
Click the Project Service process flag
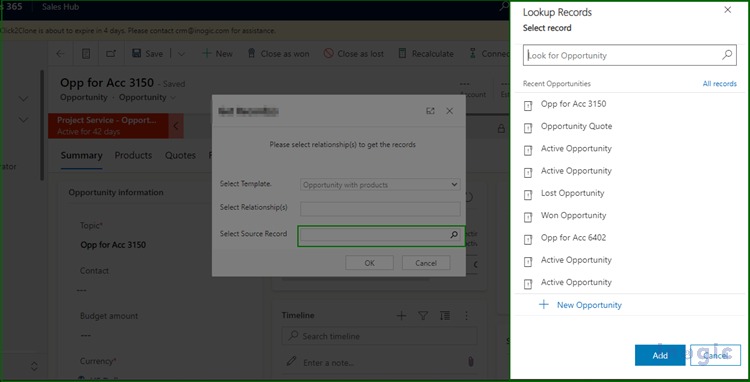109,126
